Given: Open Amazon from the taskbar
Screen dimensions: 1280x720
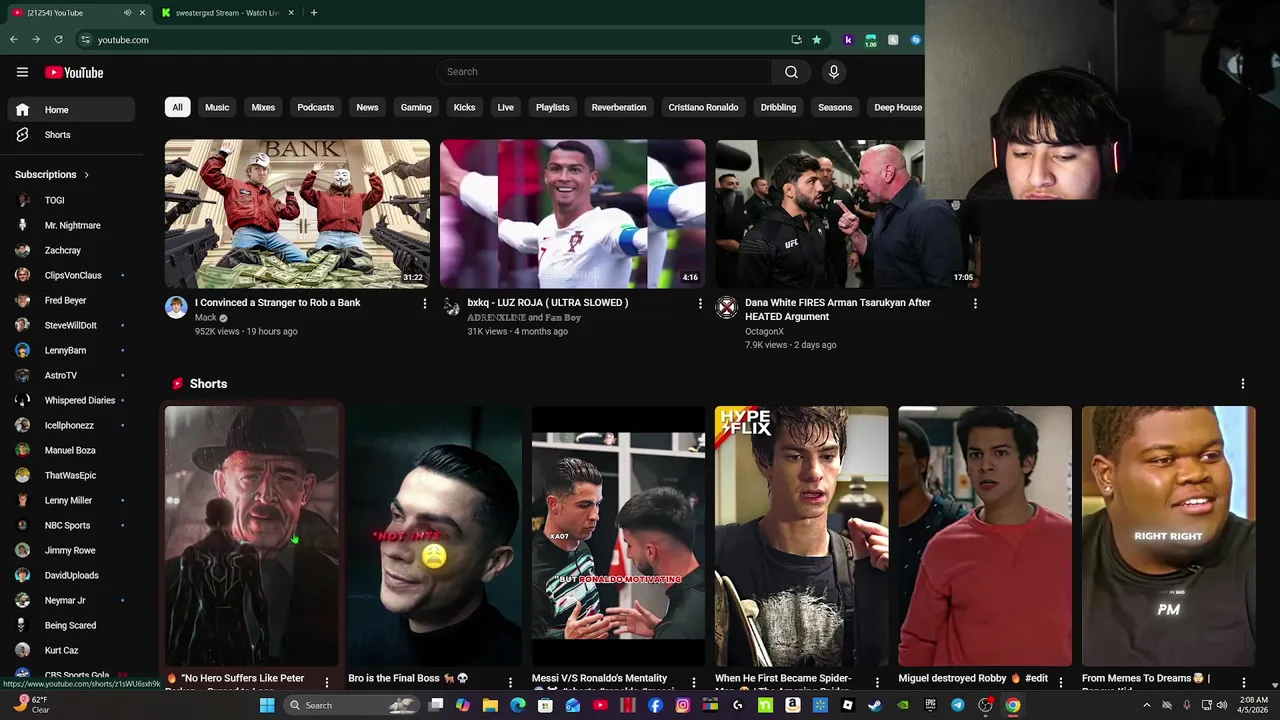Looking at the screenshot, I should pos(792,705).
